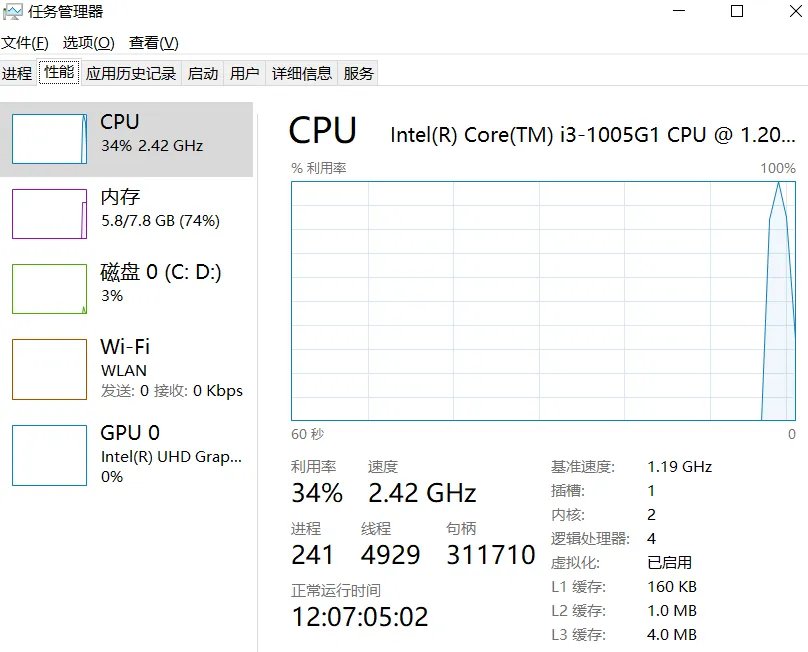This screenshot has width=808, height=652.
Task: Click the Task Manager icon in the title bar
Action: pyautogui.click(x=14, y=11)
